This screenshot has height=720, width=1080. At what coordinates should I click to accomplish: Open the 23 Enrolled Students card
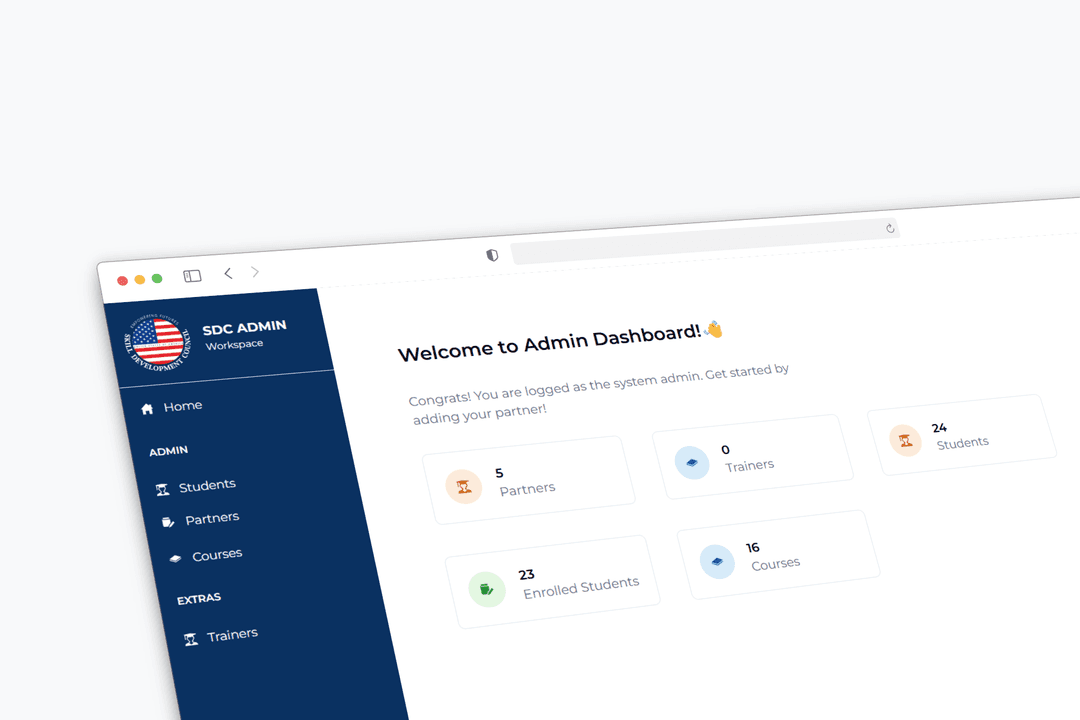(x=552, y=582)
